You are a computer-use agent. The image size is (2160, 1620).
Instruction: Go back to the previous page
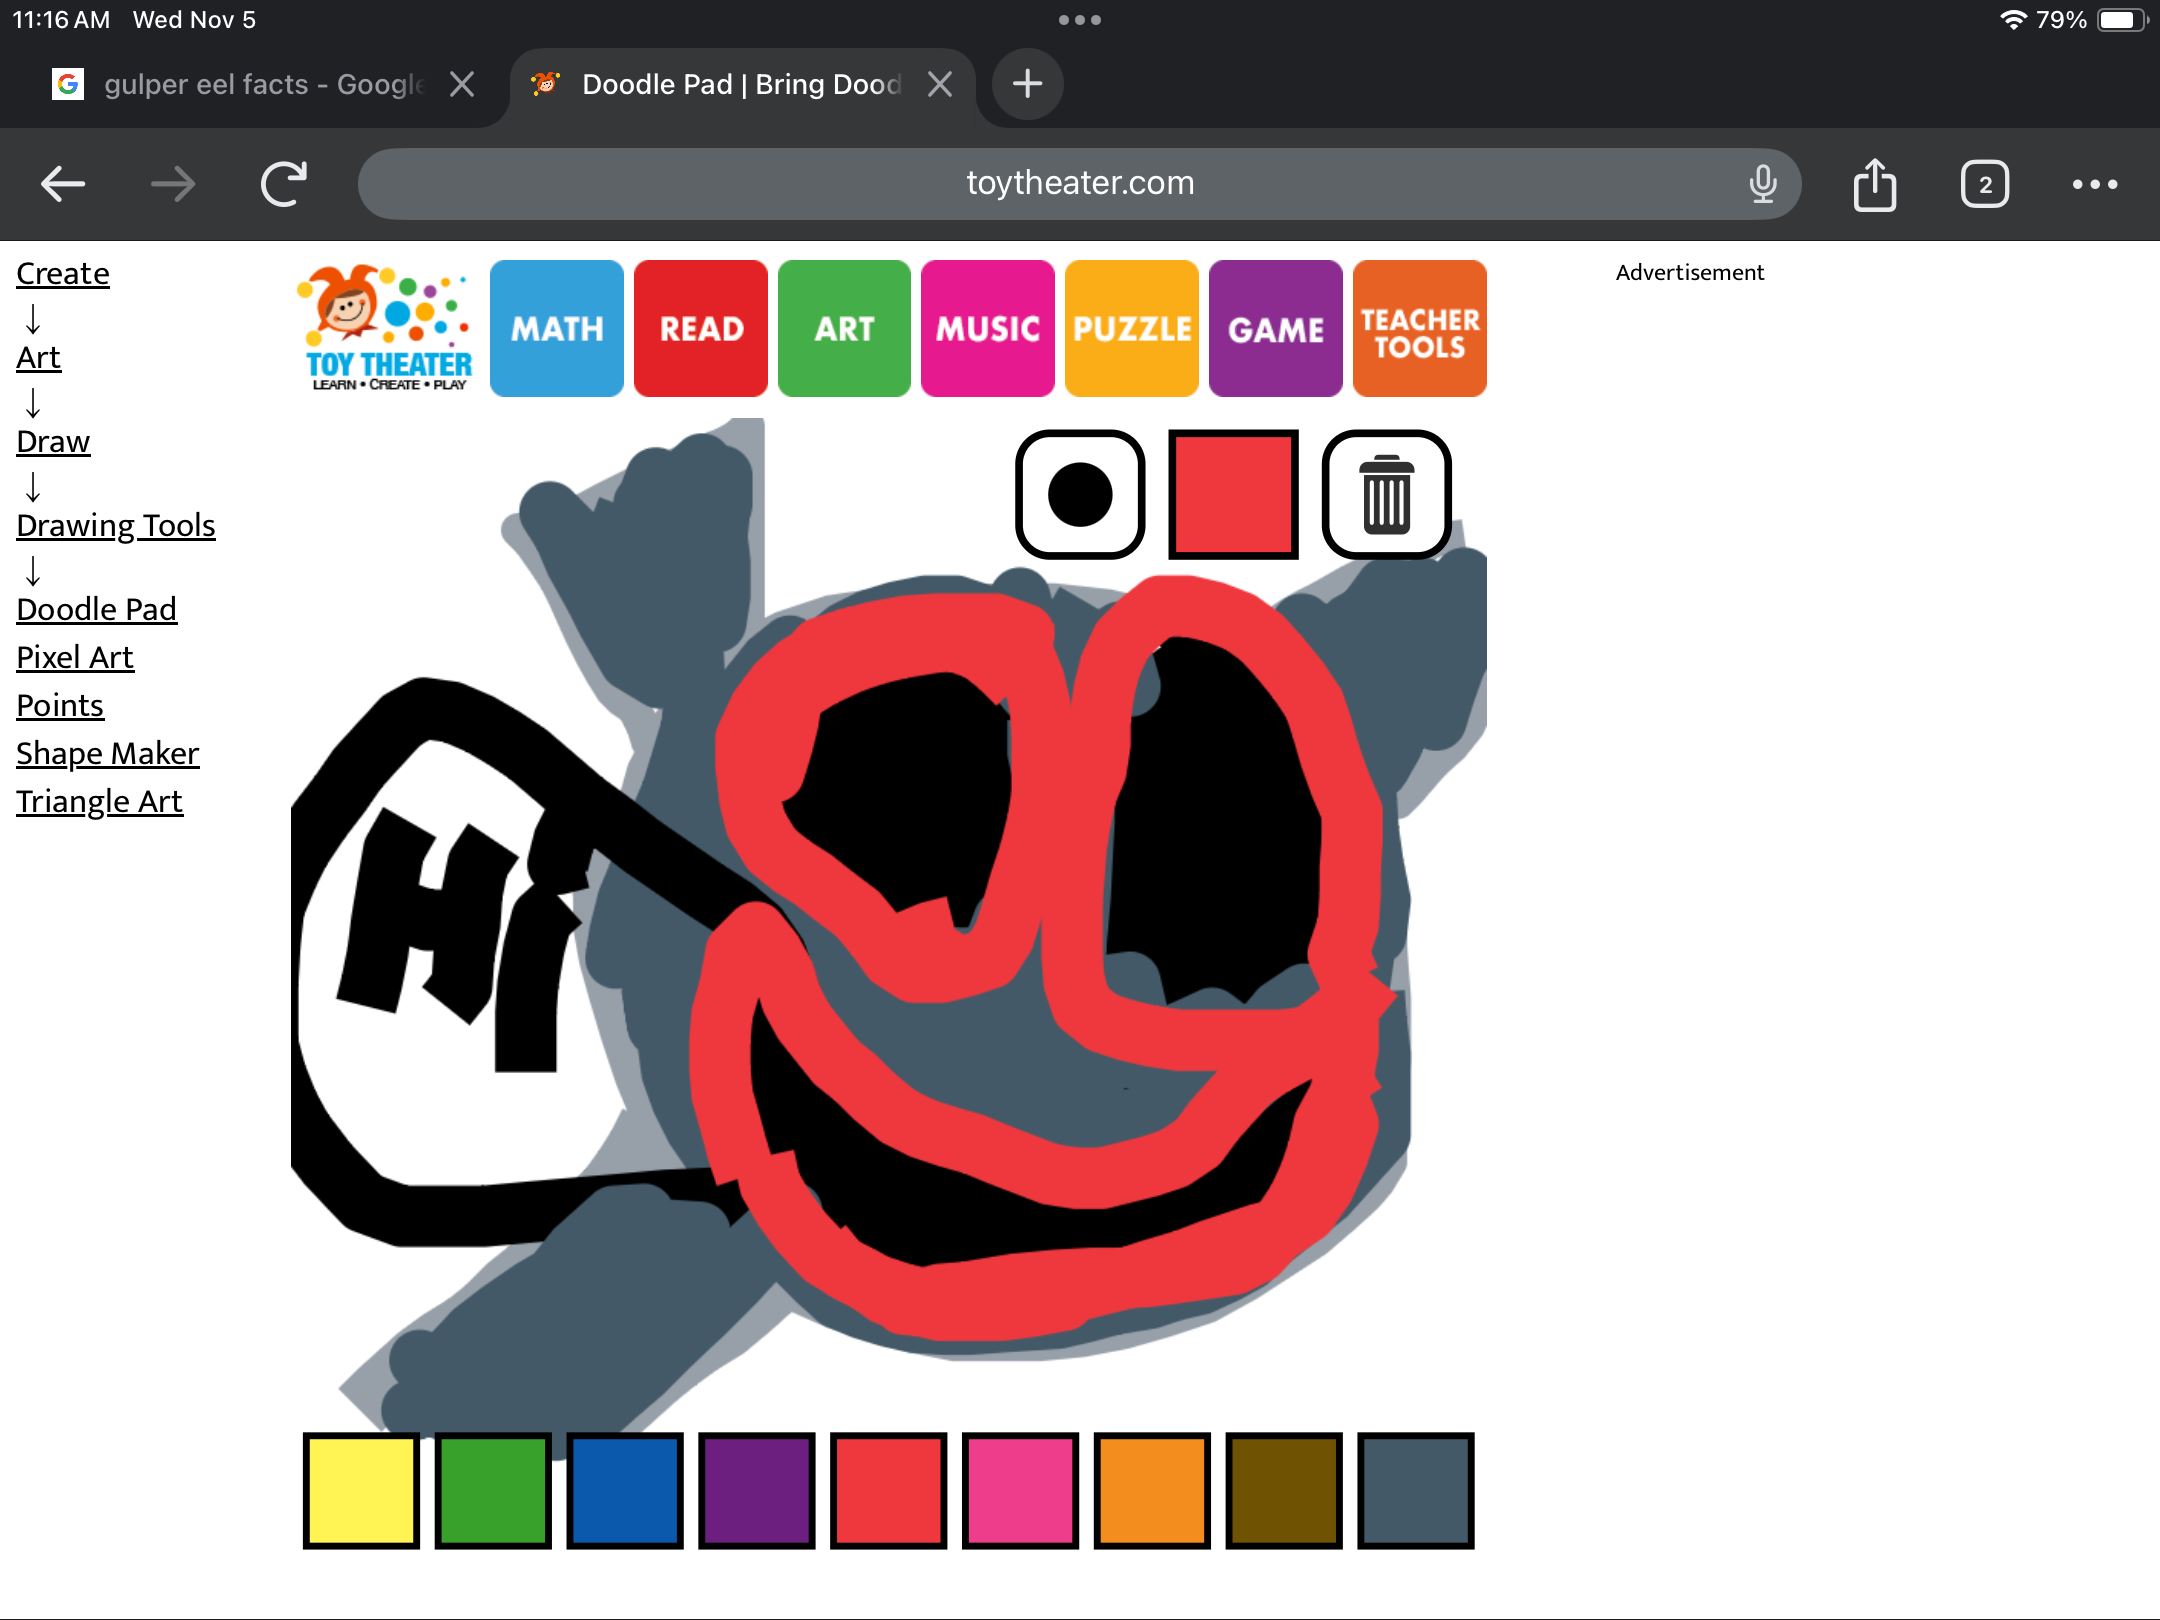coord(63,184)
